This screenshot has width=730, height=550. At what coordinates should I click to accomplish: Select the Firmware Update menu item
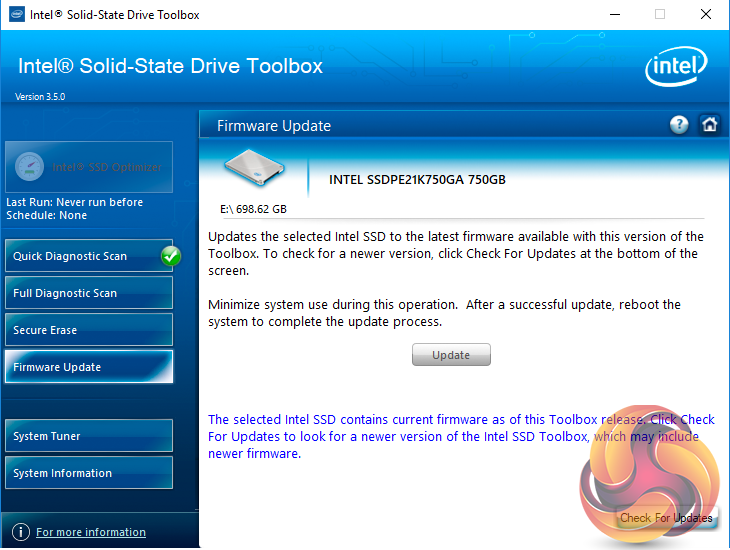pyautogui.click(x=89, y=367)
